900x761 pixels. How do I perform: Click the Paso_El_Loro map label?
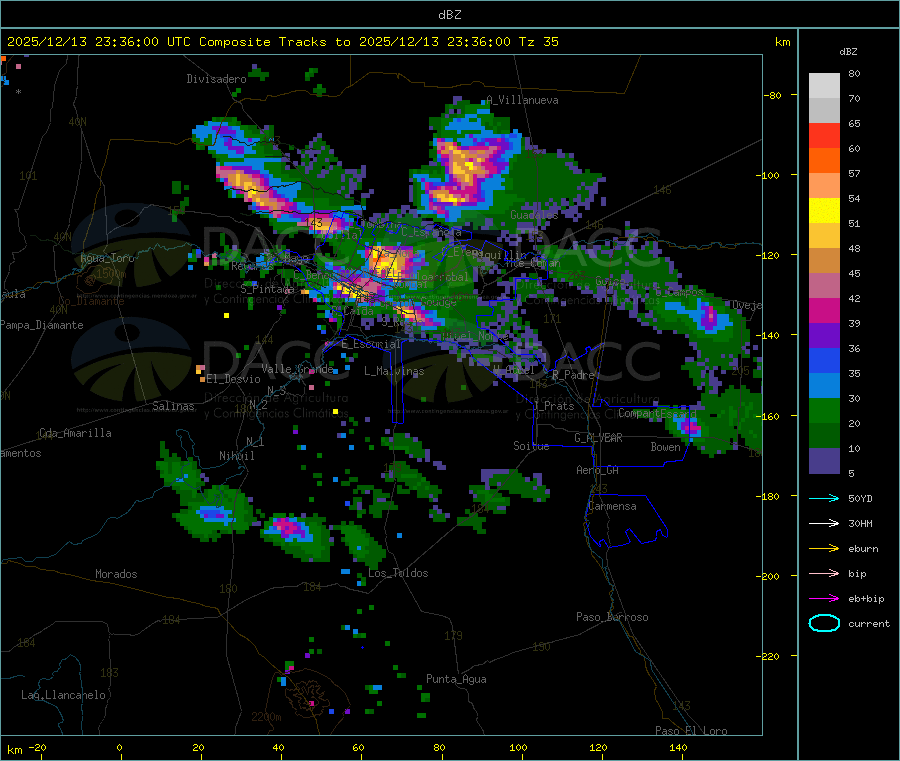point(691,731)
